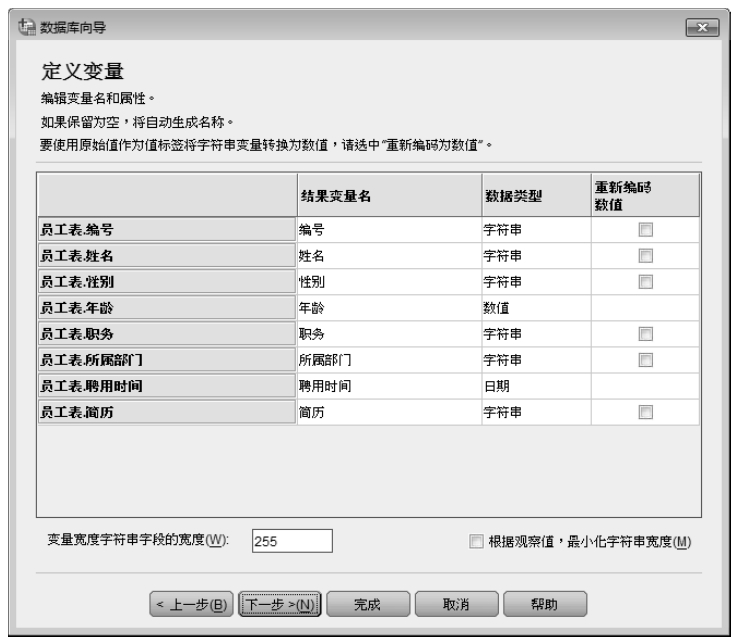This screenshot has height=640, width=734.
Task: Edit result variable name 年龄 cell
Action: coord(386,307)
